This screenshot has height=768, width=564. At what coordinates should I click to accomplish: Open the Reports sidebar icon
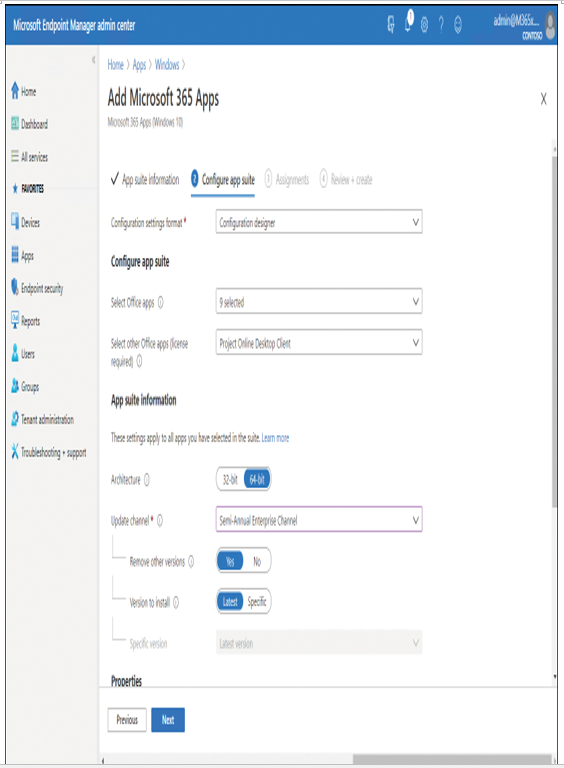15,320
